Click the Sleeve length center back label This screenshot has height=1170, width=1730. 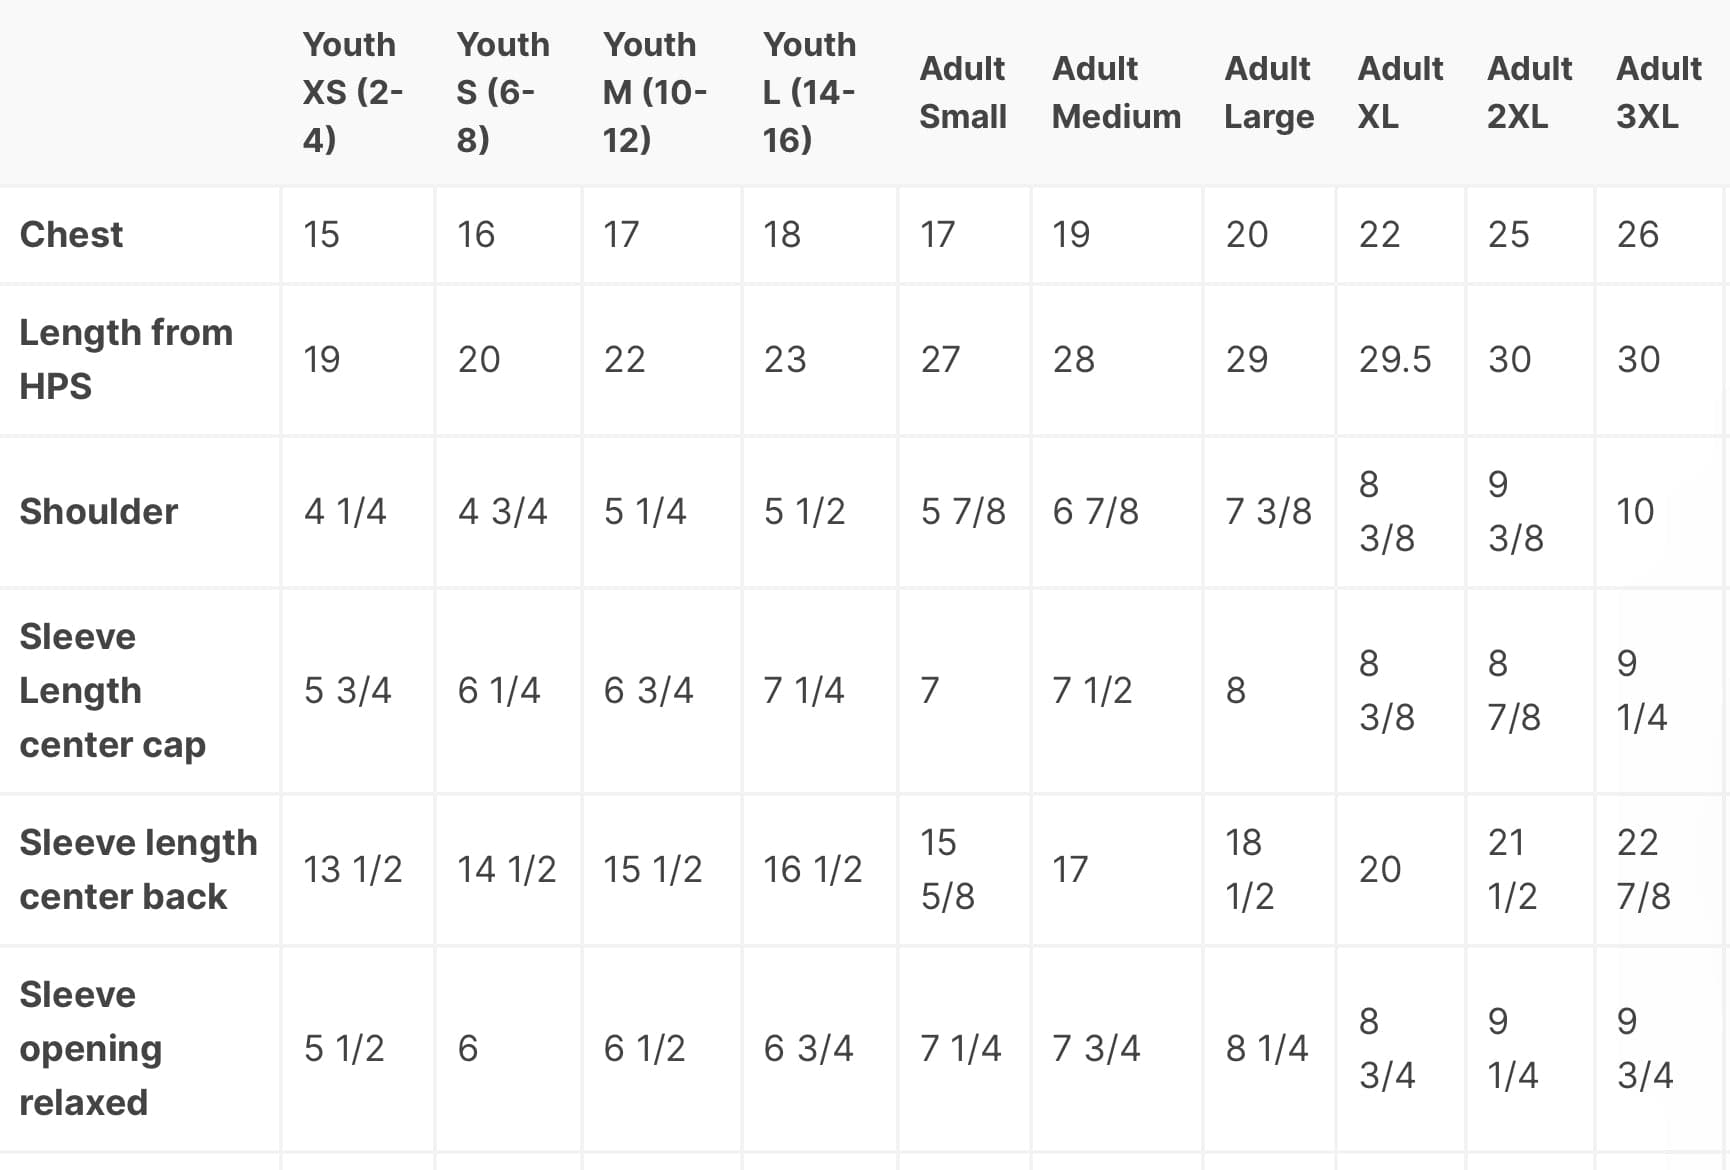tap(138, 869)
